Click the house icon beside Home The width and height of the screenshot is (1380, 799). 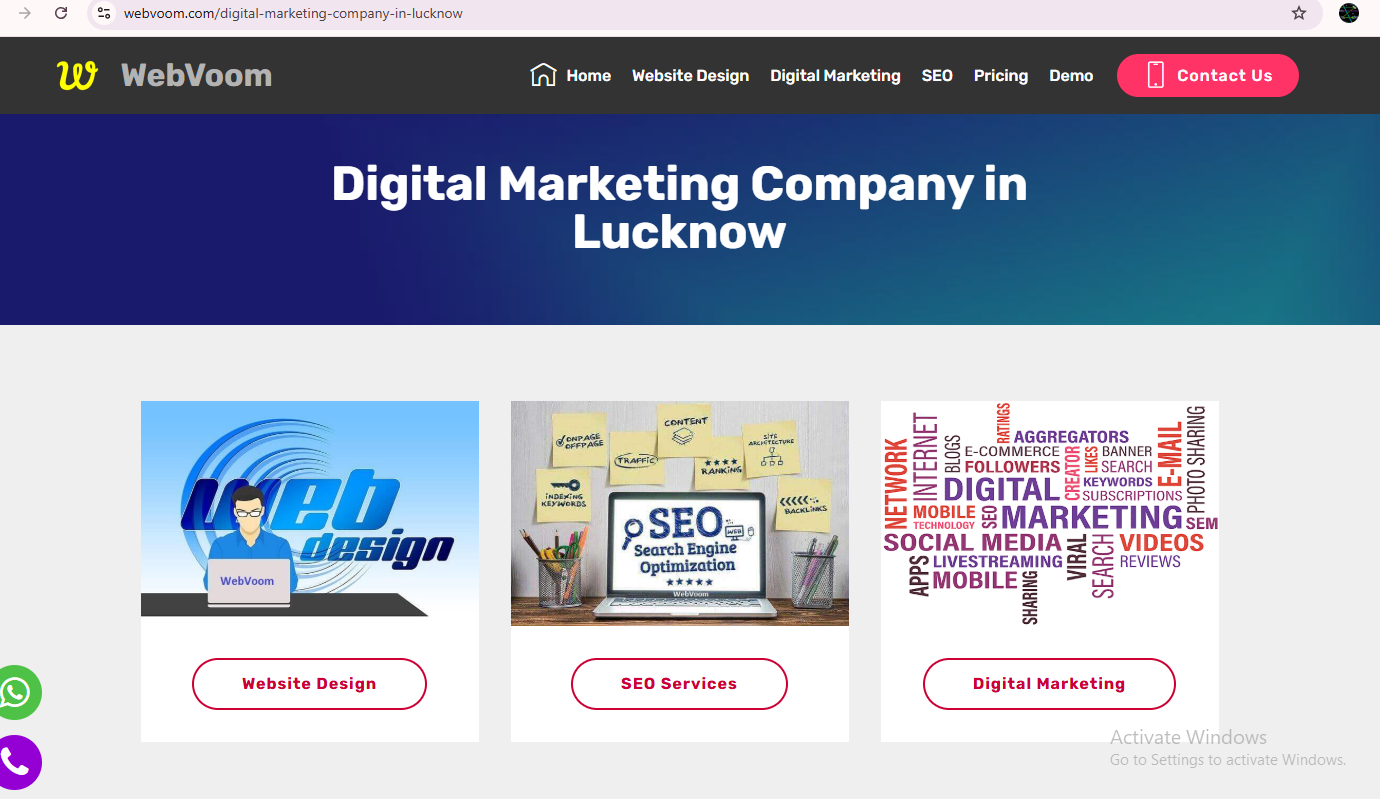543,75
